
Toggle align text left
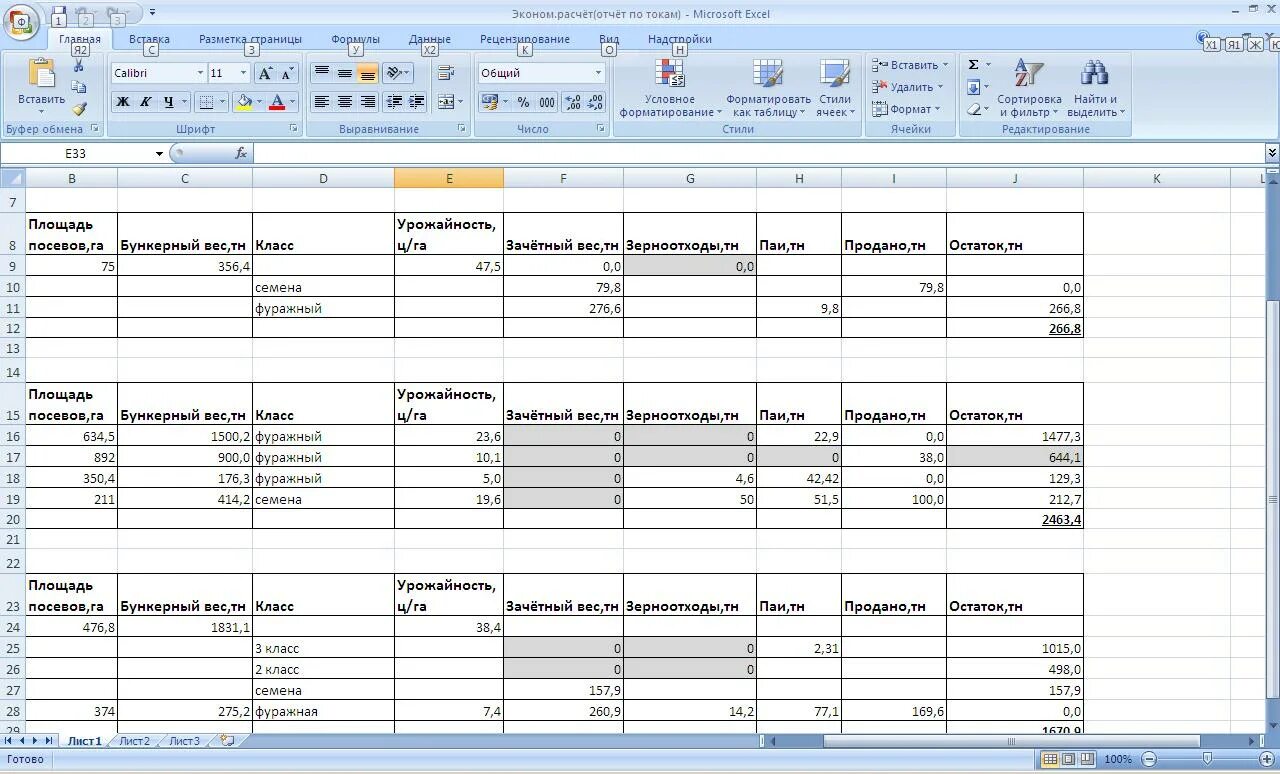[322, 102]
